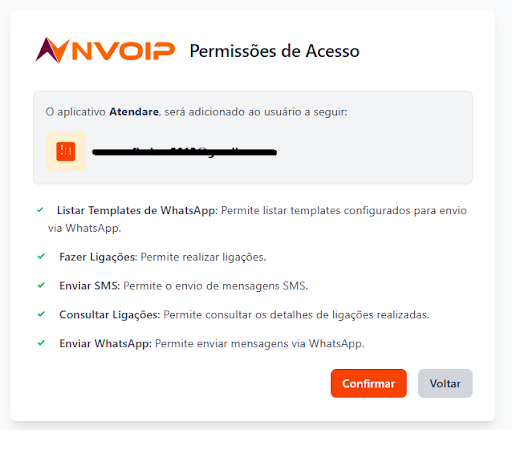Click the Consultar Ligações permission label
This screenshot has height=462, width=512.
(110, 315)
